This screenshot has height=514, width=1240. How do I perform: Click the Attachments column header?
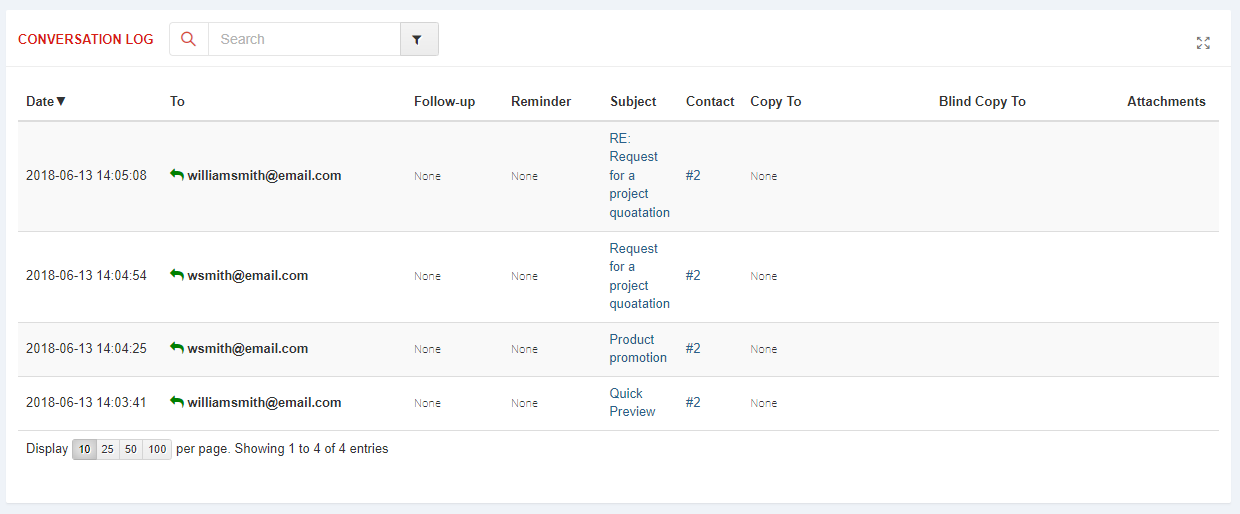1166,101
